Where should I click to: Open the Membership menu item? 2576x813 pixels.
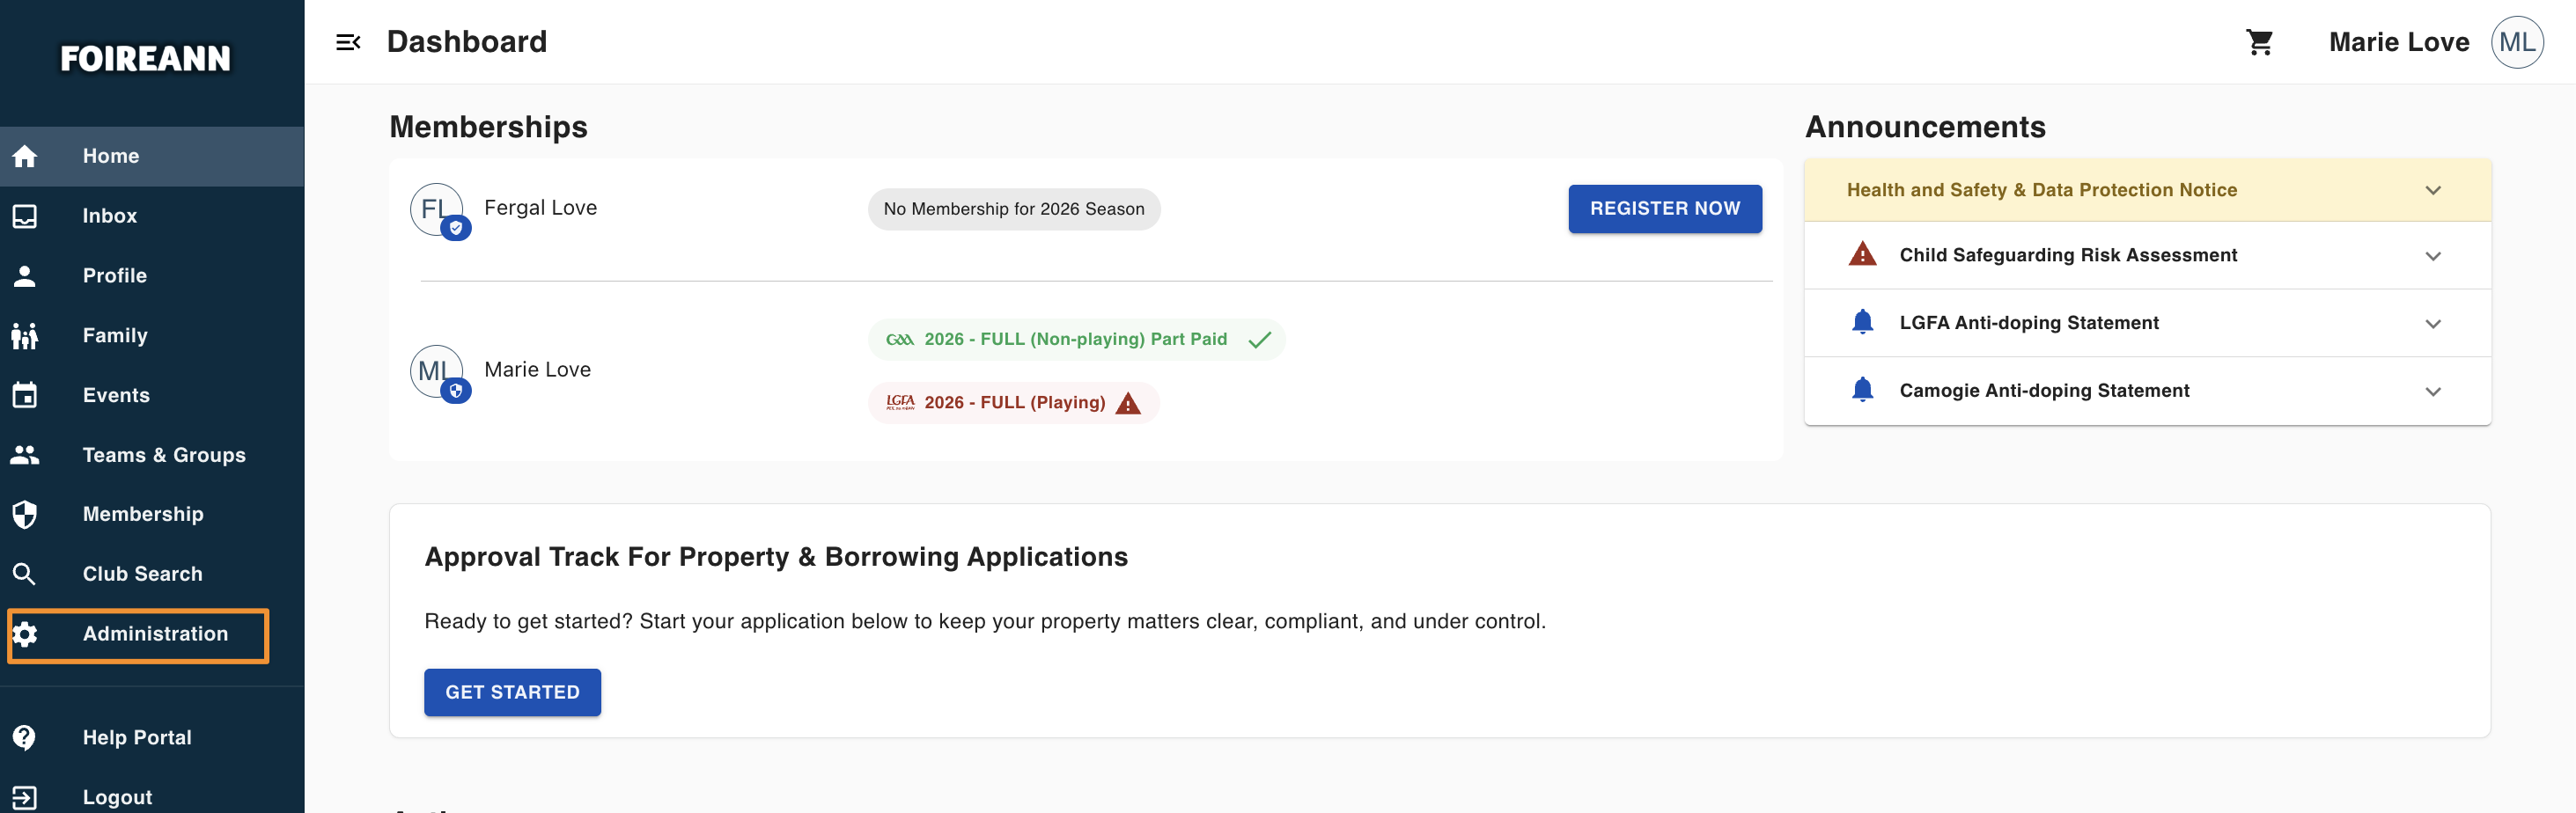point(152,514)
